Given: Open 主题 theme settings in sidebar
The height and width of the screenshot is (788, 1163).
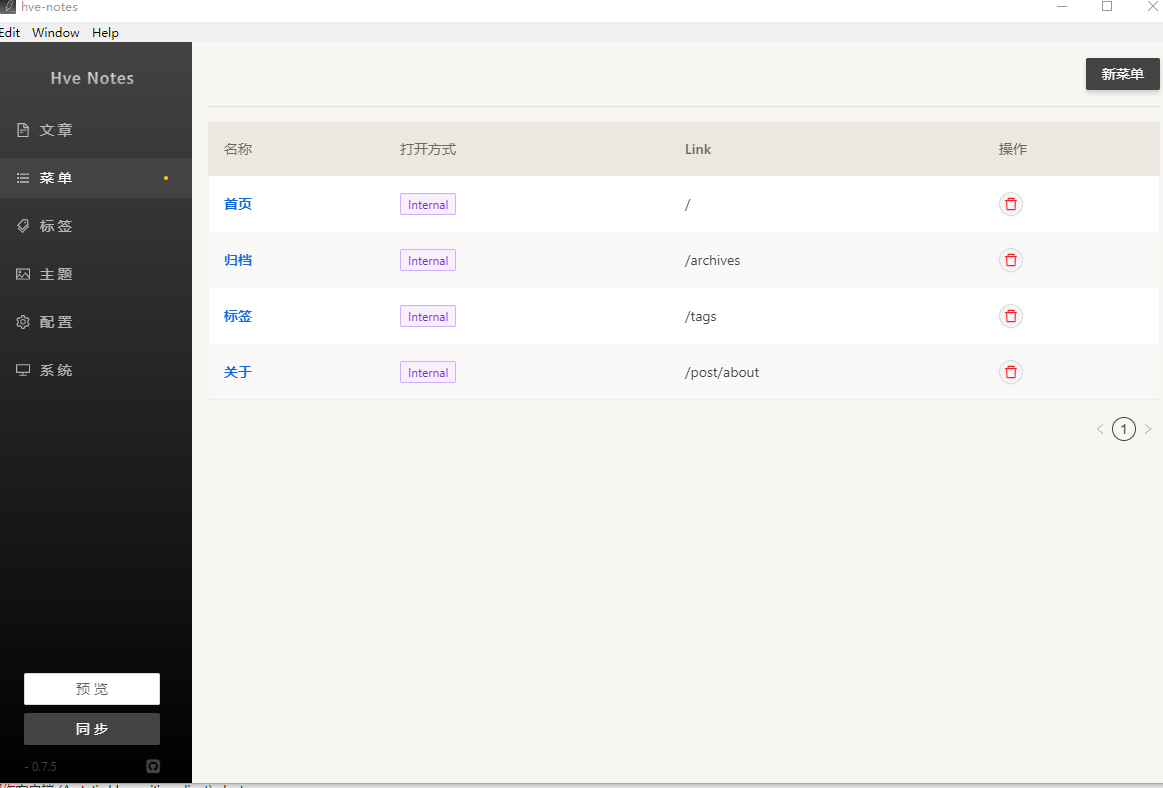Looking at the screenshot, I should [x=56, y=274].
